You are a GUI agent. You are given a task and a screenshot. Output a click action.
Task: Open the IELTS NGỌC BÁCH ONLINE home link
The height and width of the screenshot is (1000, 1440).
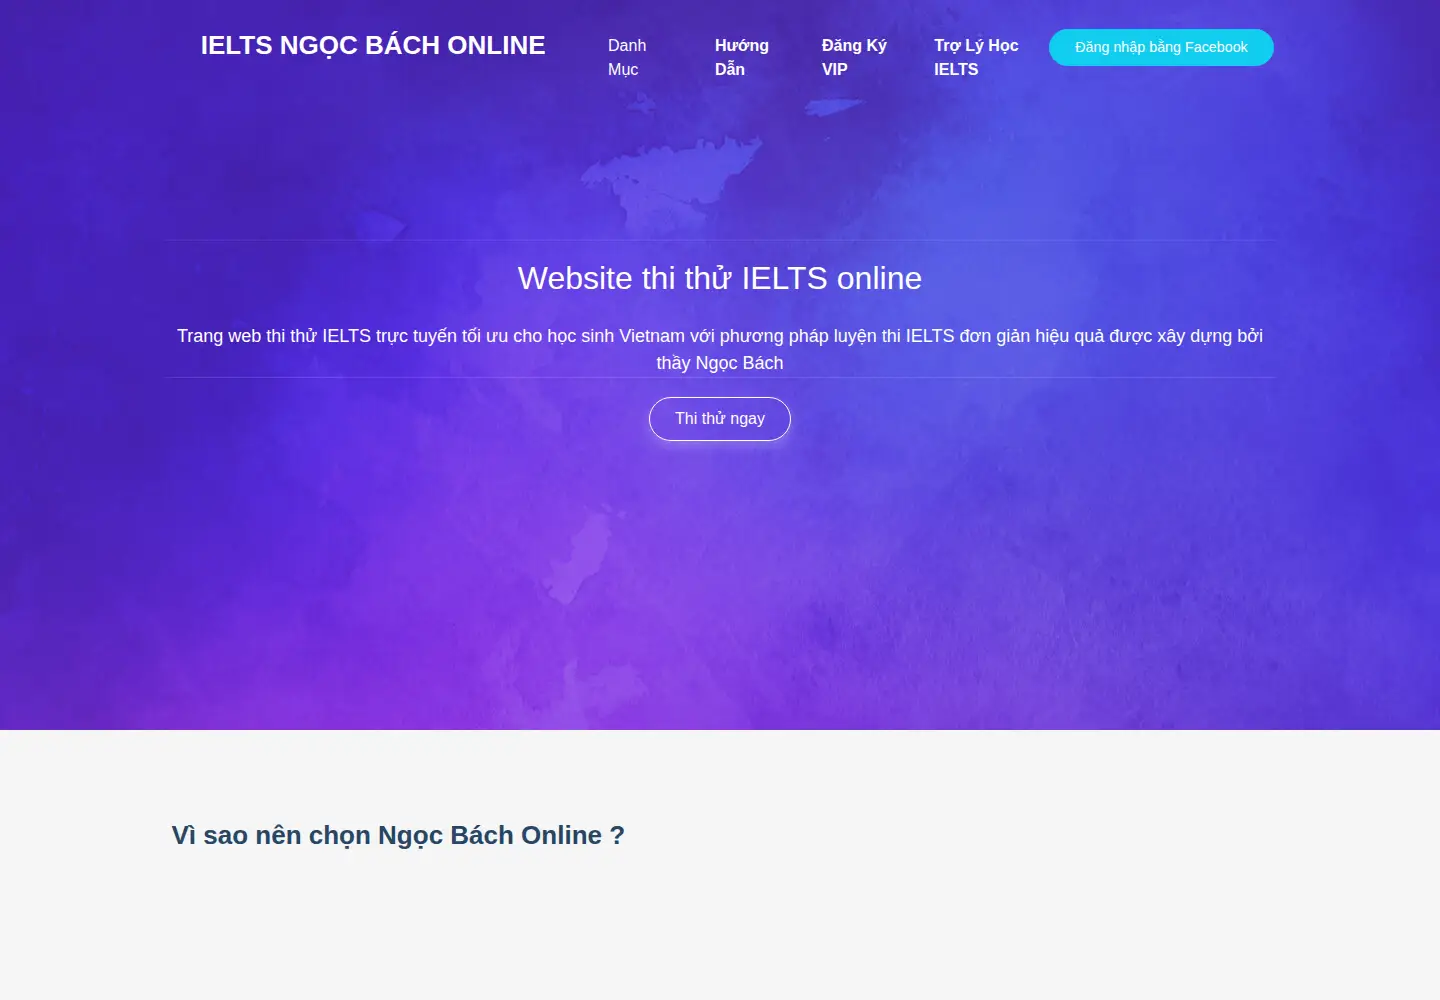click(372, 46)
